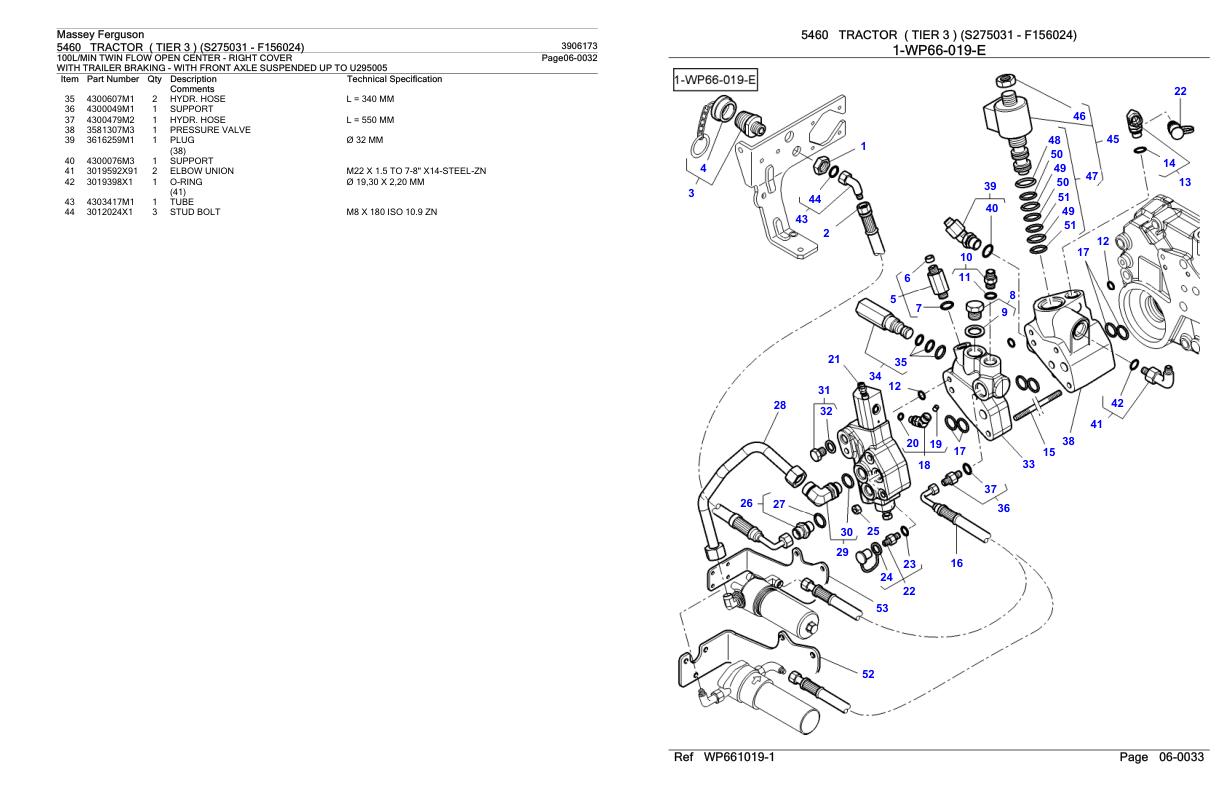This screenshot has width=1224, height=792.
Task: Click callout number 13 at right edge
Action: click(1186, 182)
